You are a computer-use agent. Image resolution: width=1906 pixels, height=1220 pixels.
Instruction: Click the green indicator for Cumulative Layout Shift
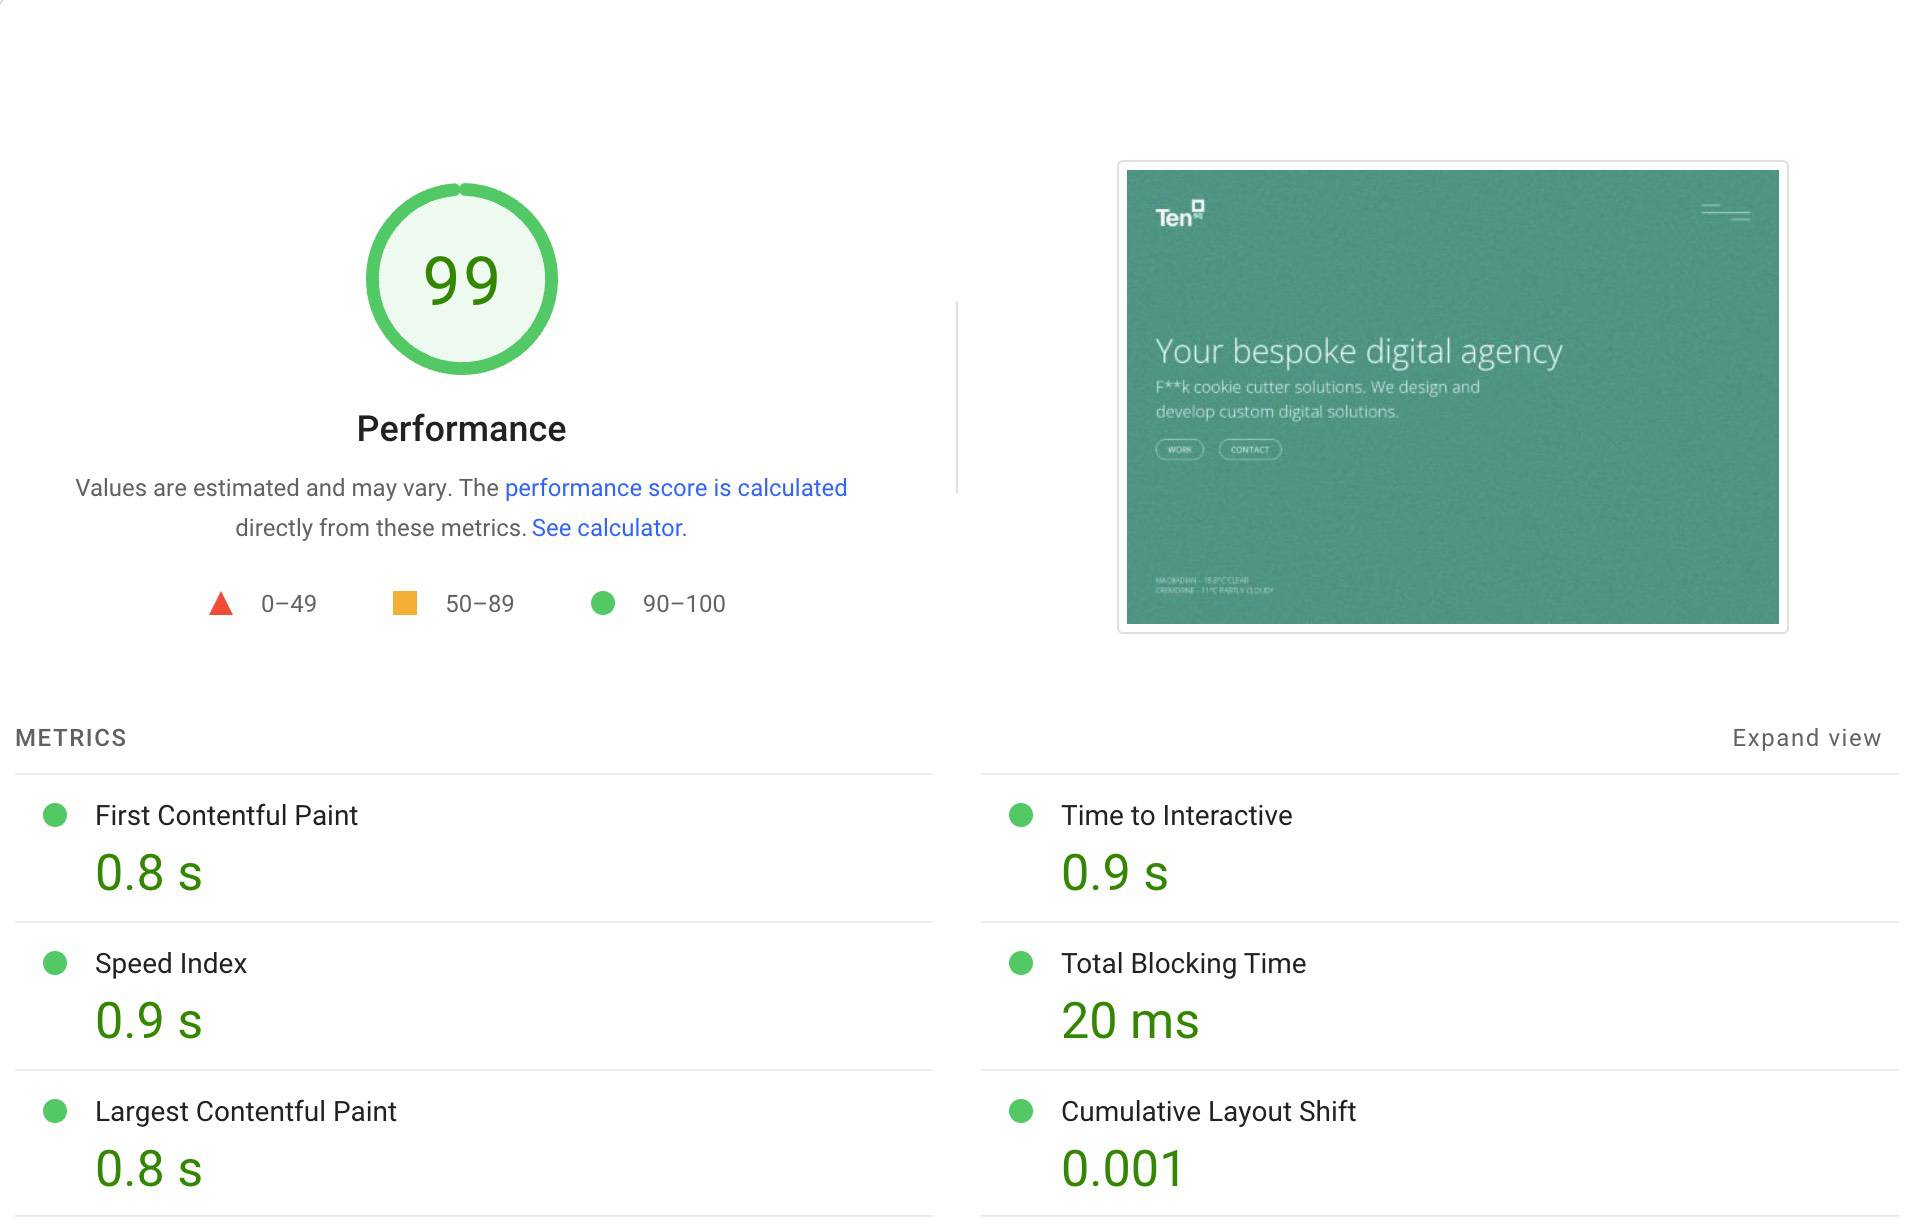pos(1021,1112)
